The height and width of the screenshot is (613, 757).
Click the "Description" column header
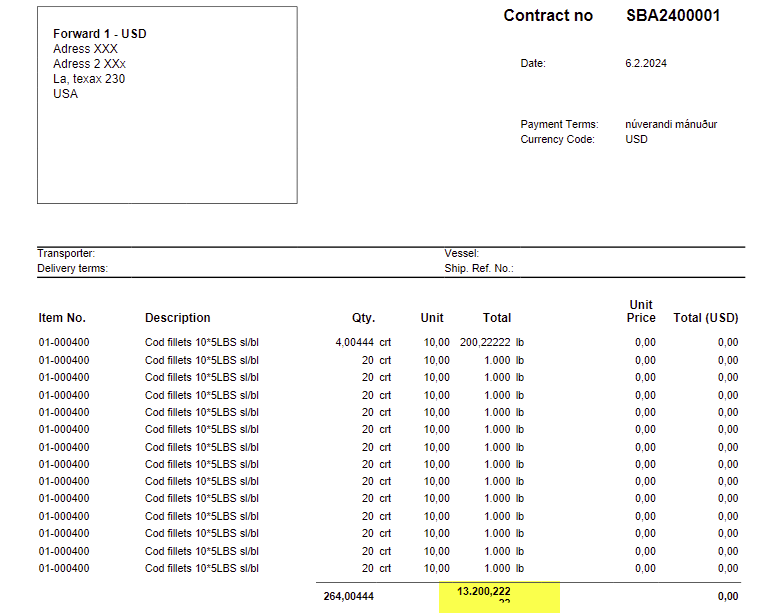point(178,318)
